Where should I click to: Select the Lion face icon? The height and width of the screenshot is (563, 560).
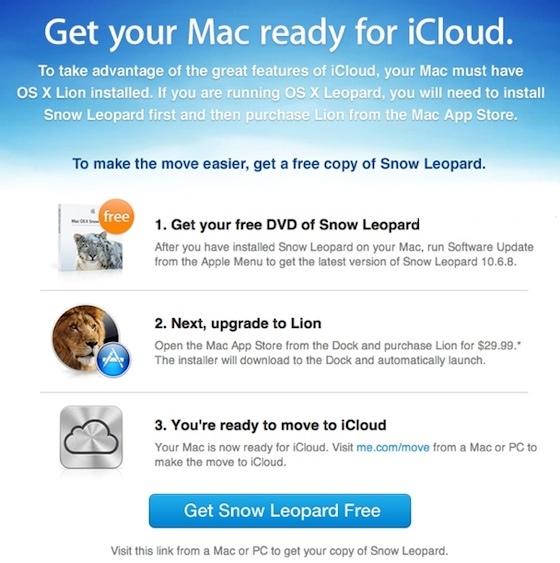click(x=85, y=338)
